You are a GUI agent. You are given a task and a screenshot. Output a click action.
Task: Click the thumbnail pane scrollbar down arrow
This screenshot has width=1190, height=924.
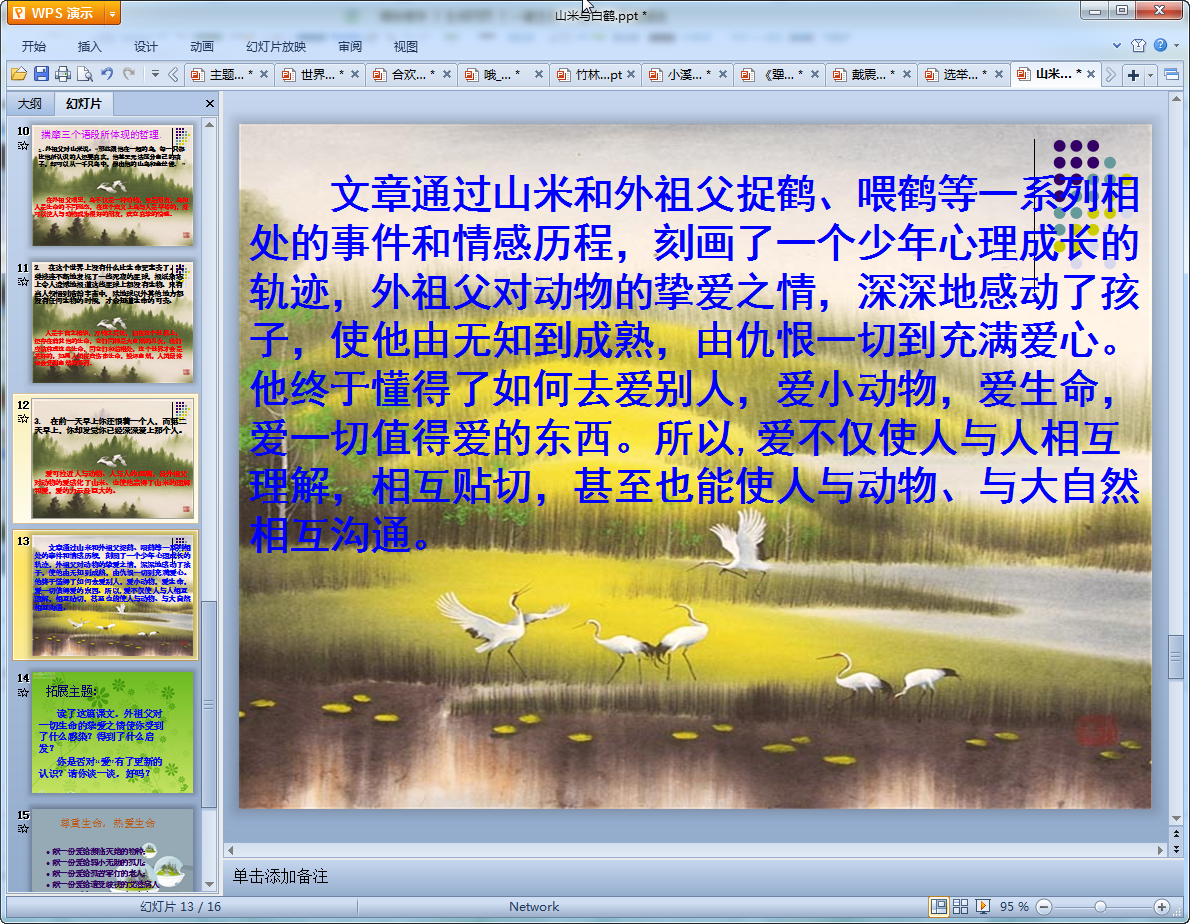pyautogui.click(x=209, y=885)
